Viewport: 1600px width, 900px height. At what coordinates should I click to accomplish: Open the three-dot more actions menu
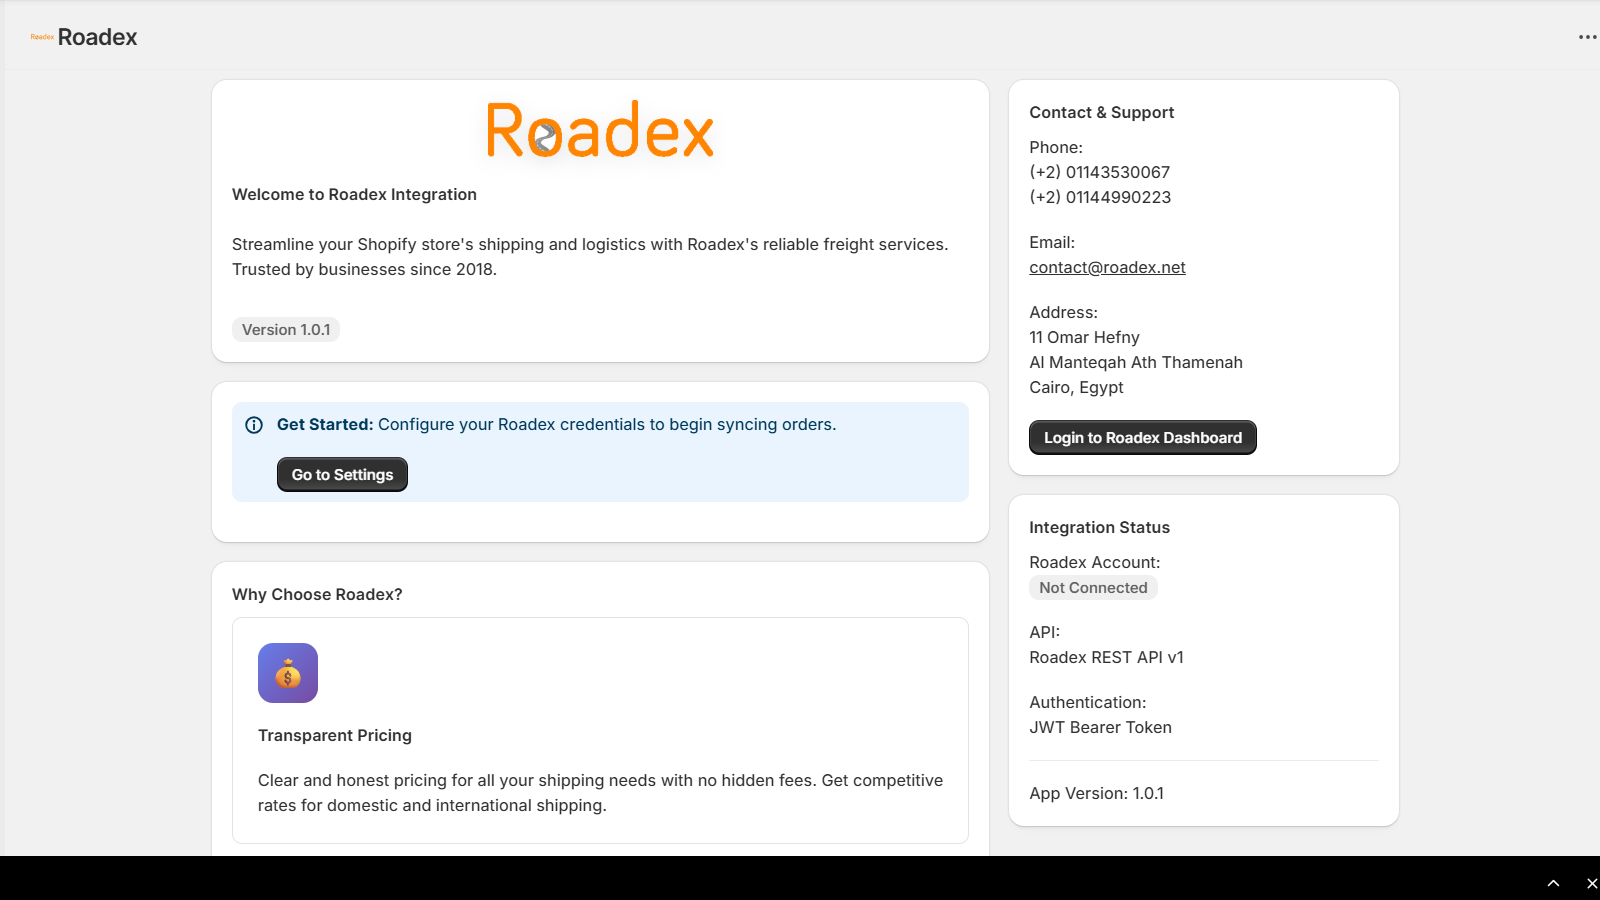point(1587,37)
